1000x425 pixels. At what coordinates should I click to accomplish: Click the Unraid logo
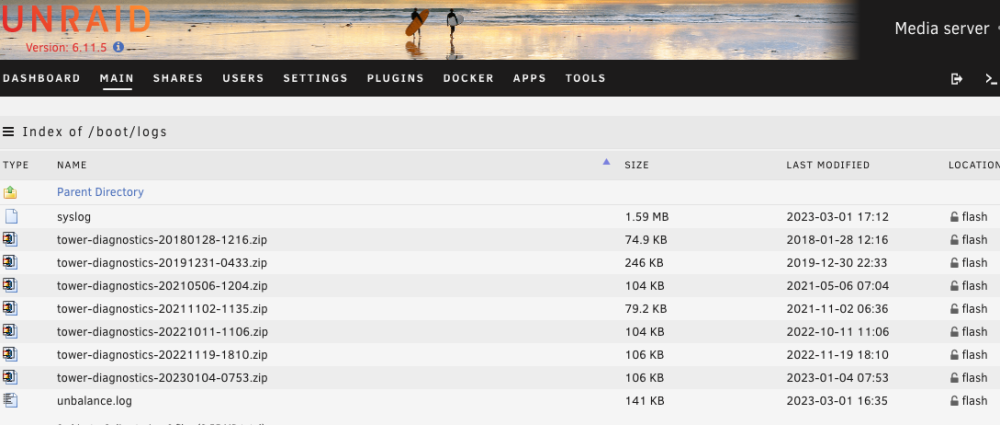pos(75,19)
